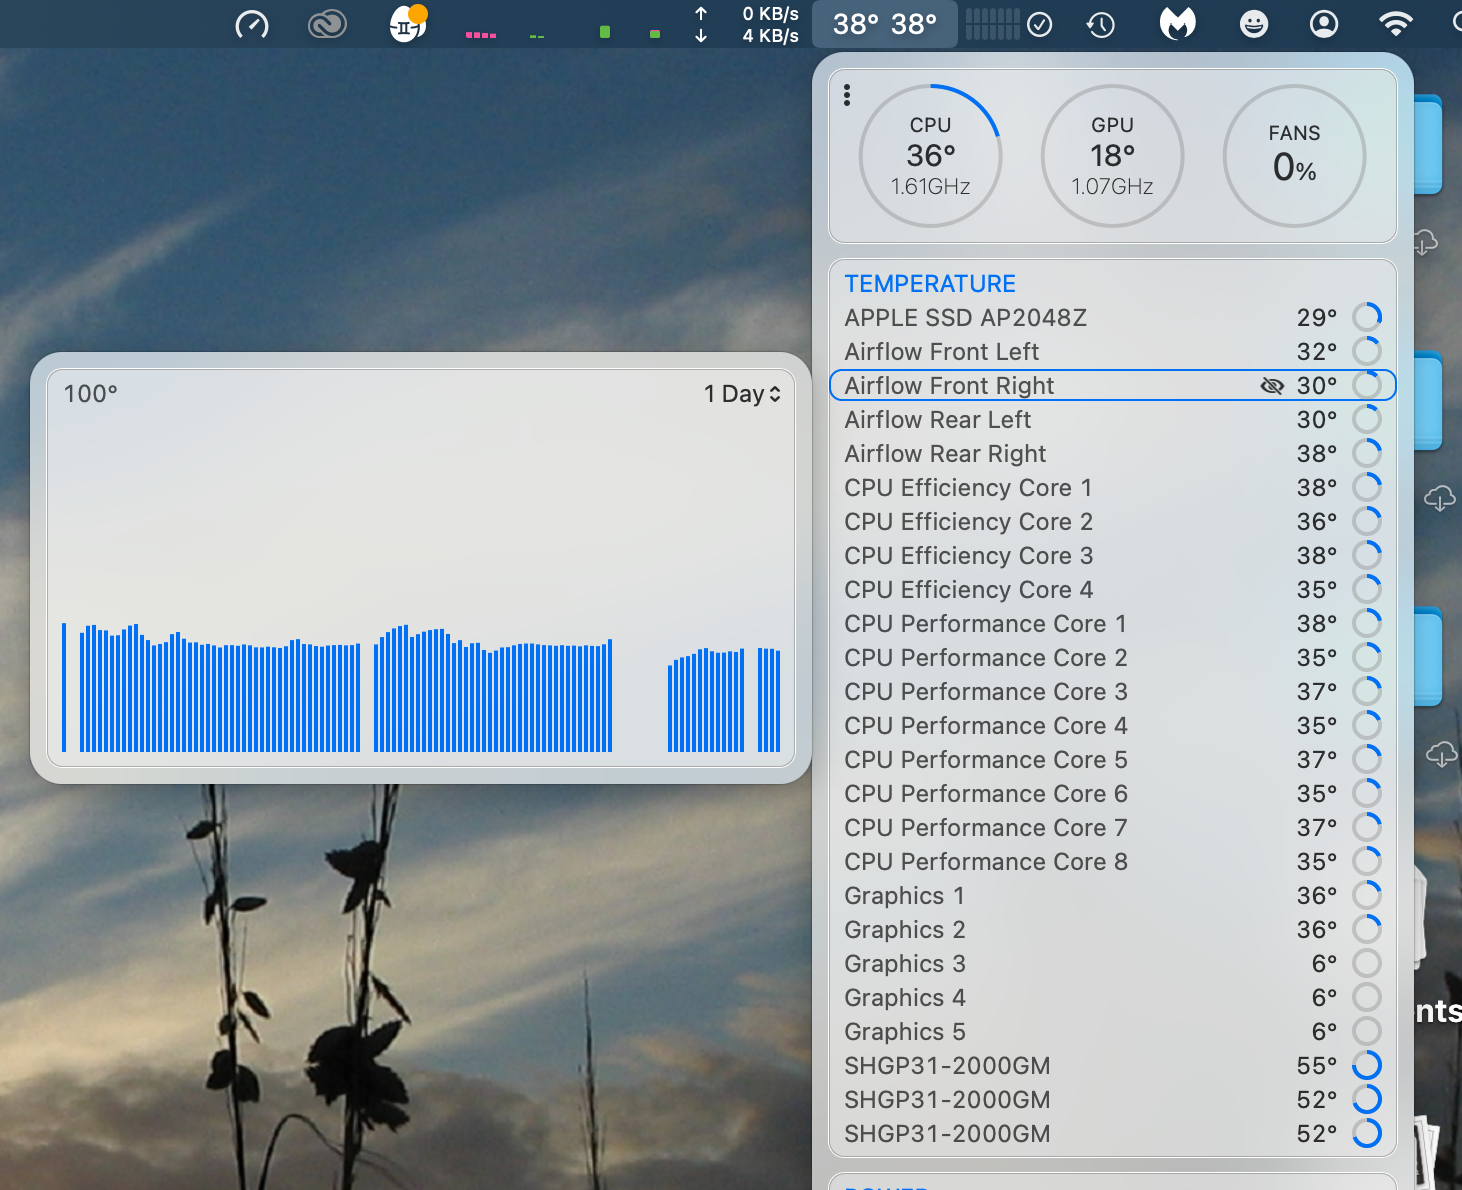This screenshot has height=1190, width=1462.
Task: Click the progress circle beside SHGP31-2000GM 55°
Action: point(1367,1065)
